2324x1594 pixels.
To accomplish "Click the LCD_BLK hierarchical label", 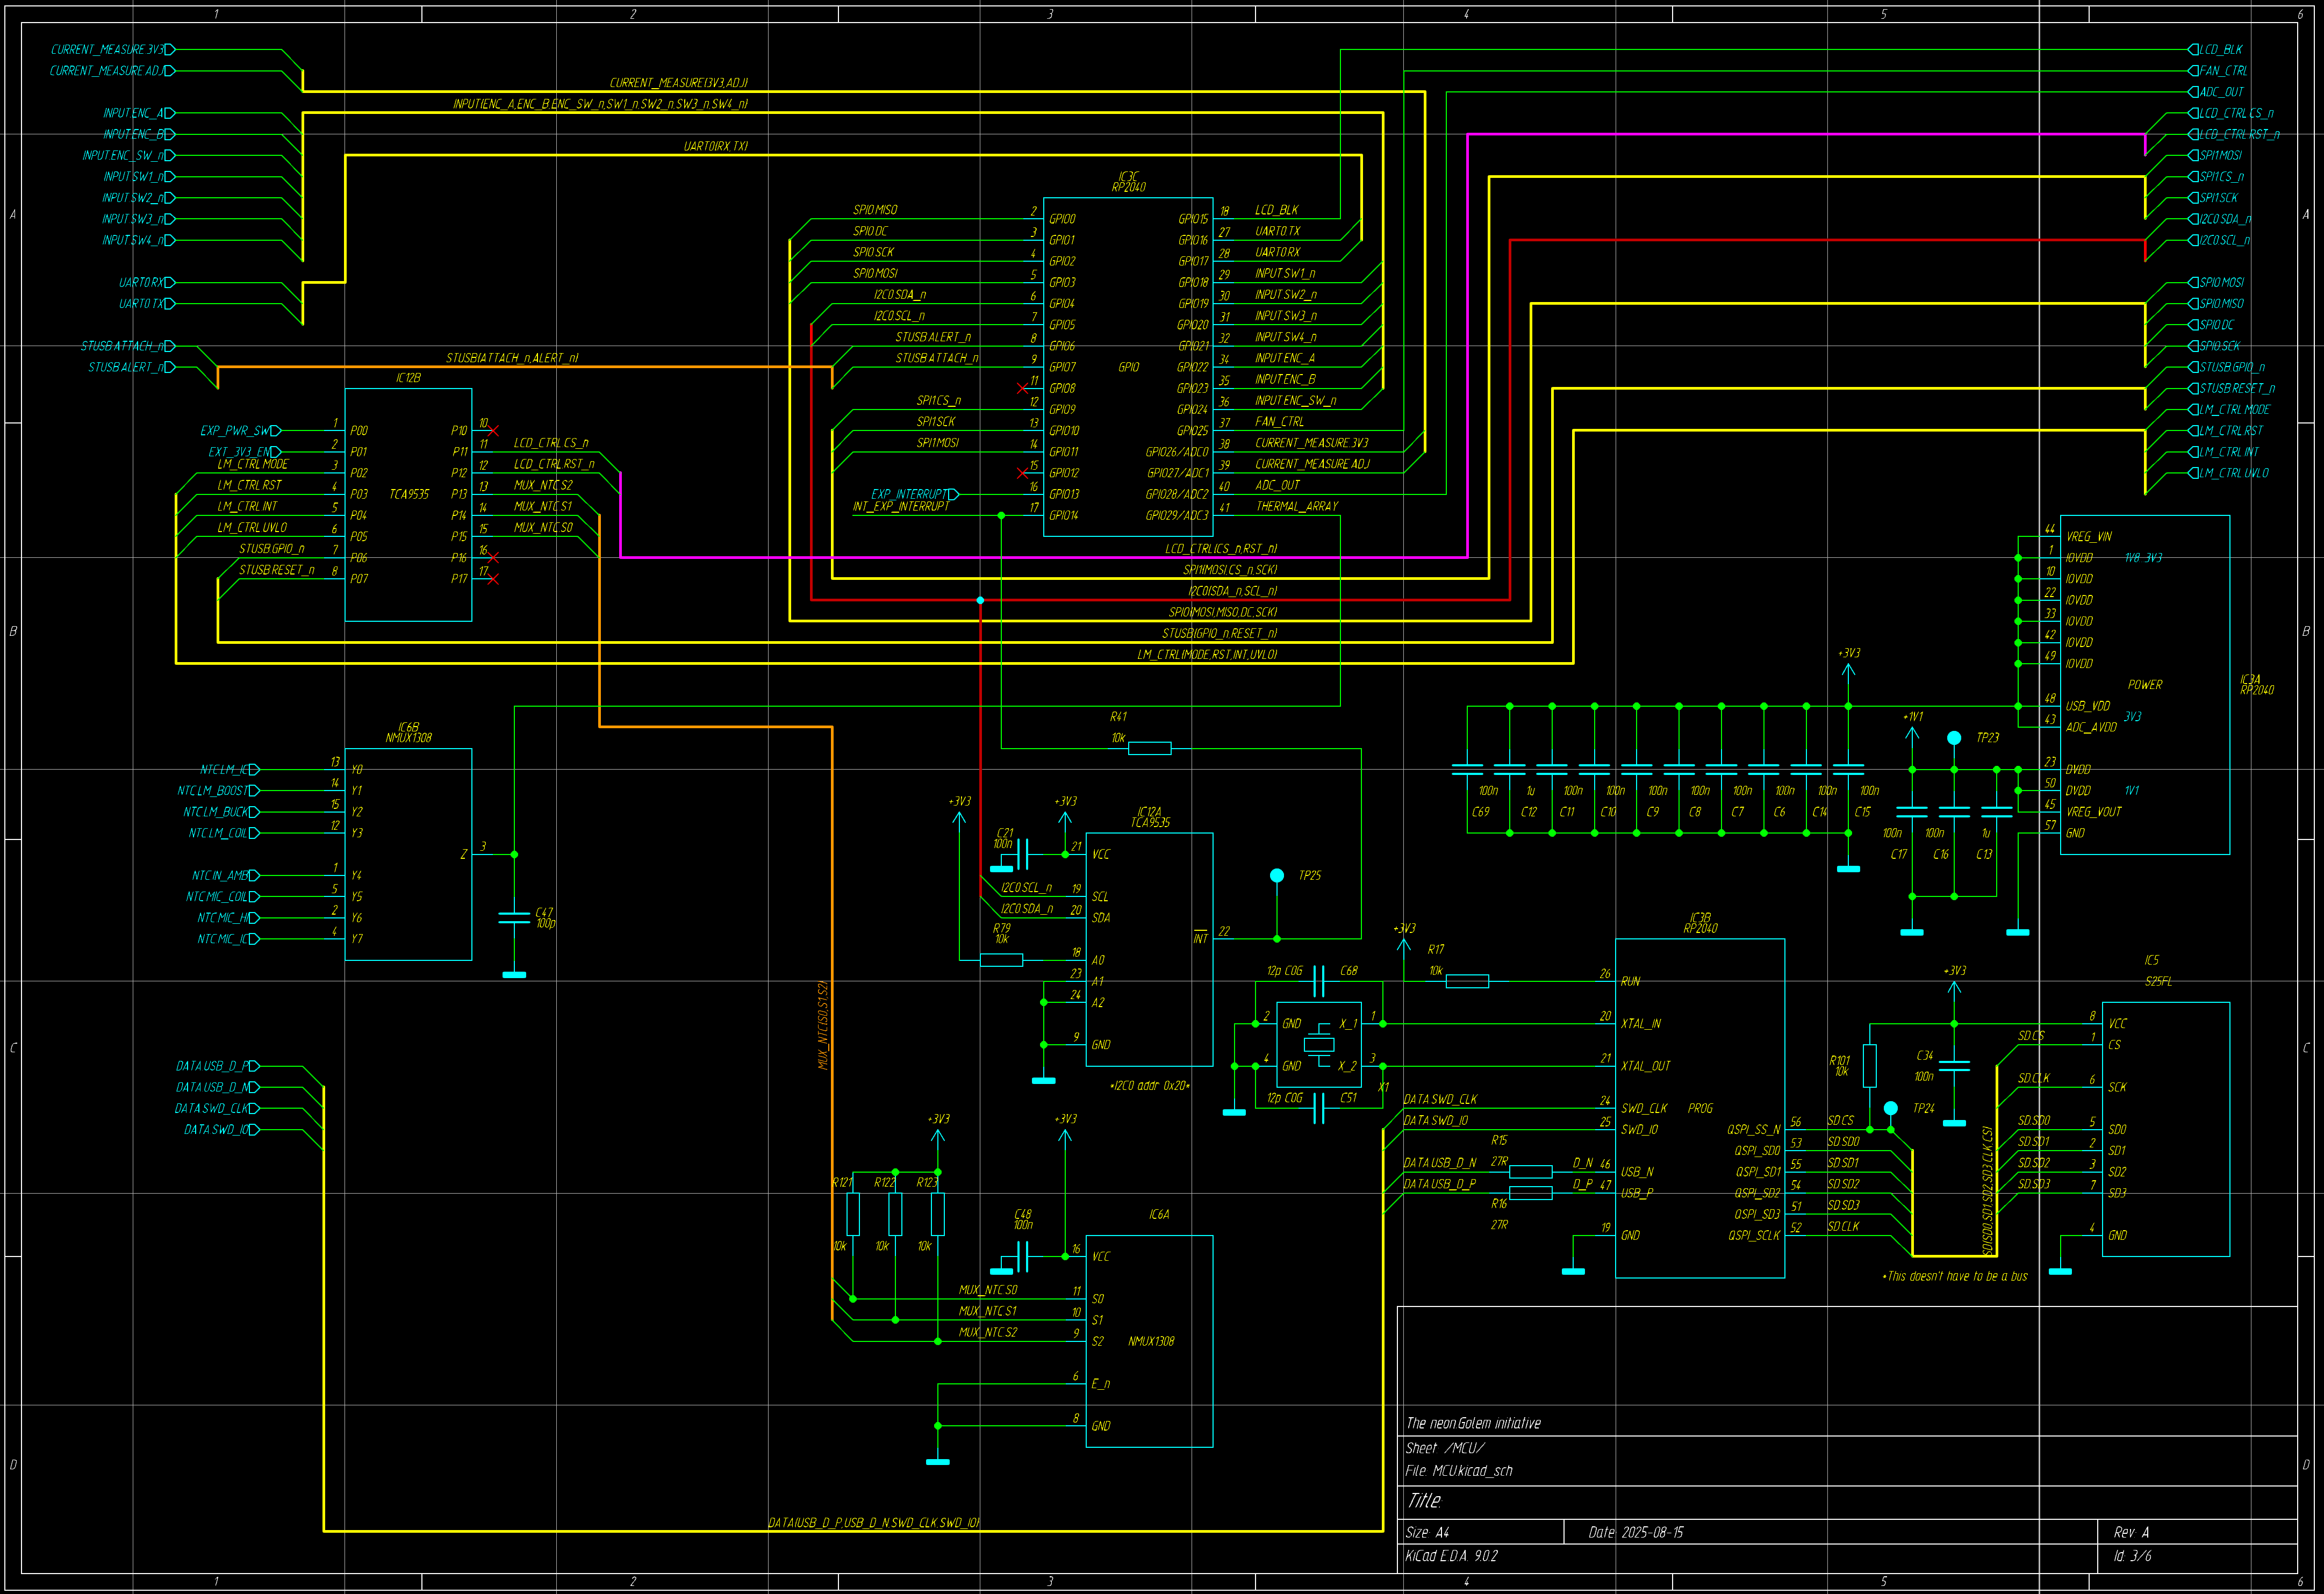I will pos(2220,49).
